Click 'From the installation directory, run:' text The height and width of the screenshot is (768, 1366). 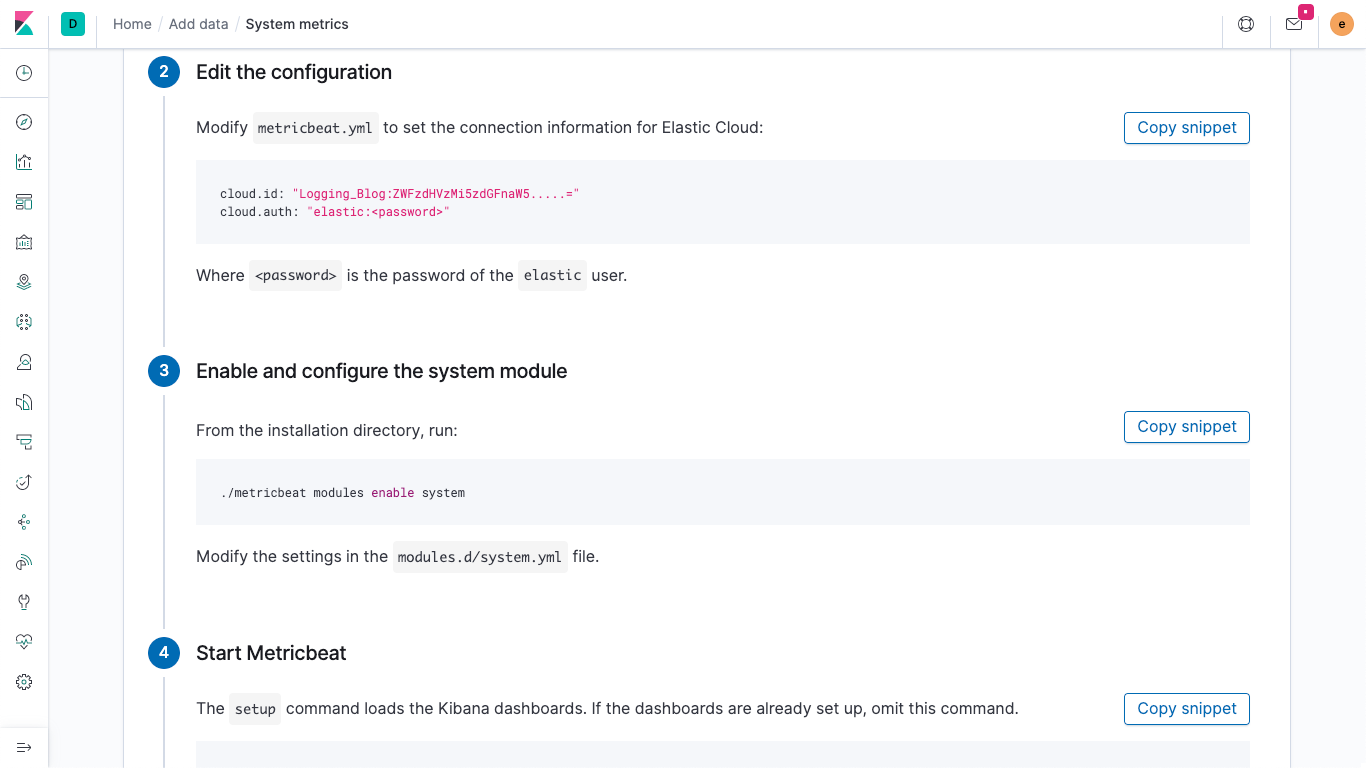326,431
